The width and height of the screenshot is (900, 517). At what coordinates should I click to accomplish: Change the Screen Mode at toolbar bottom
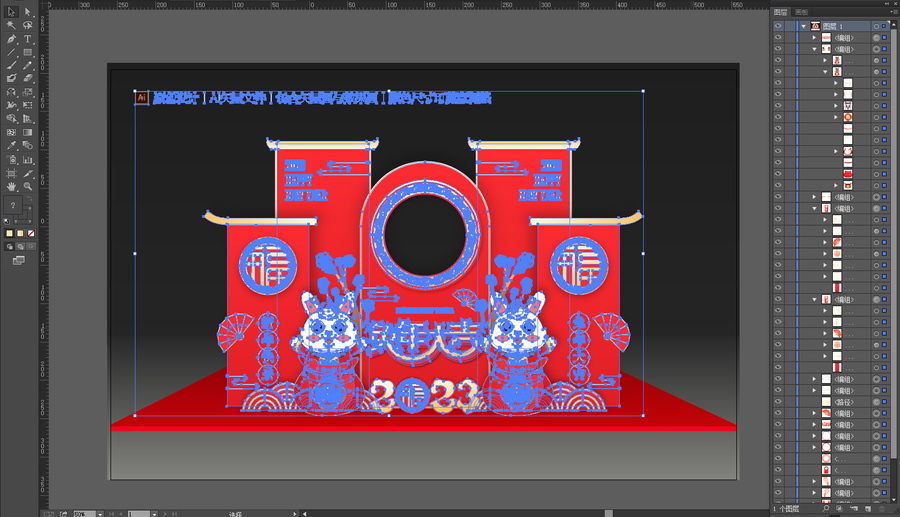coord(18,261)
